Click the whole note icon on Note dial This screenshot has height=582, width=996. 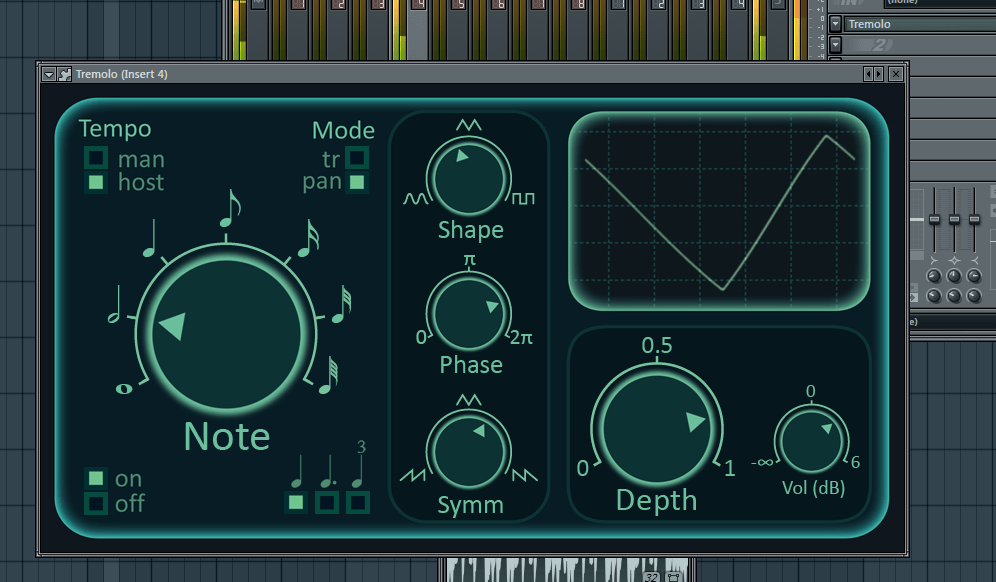coord(124,388)
